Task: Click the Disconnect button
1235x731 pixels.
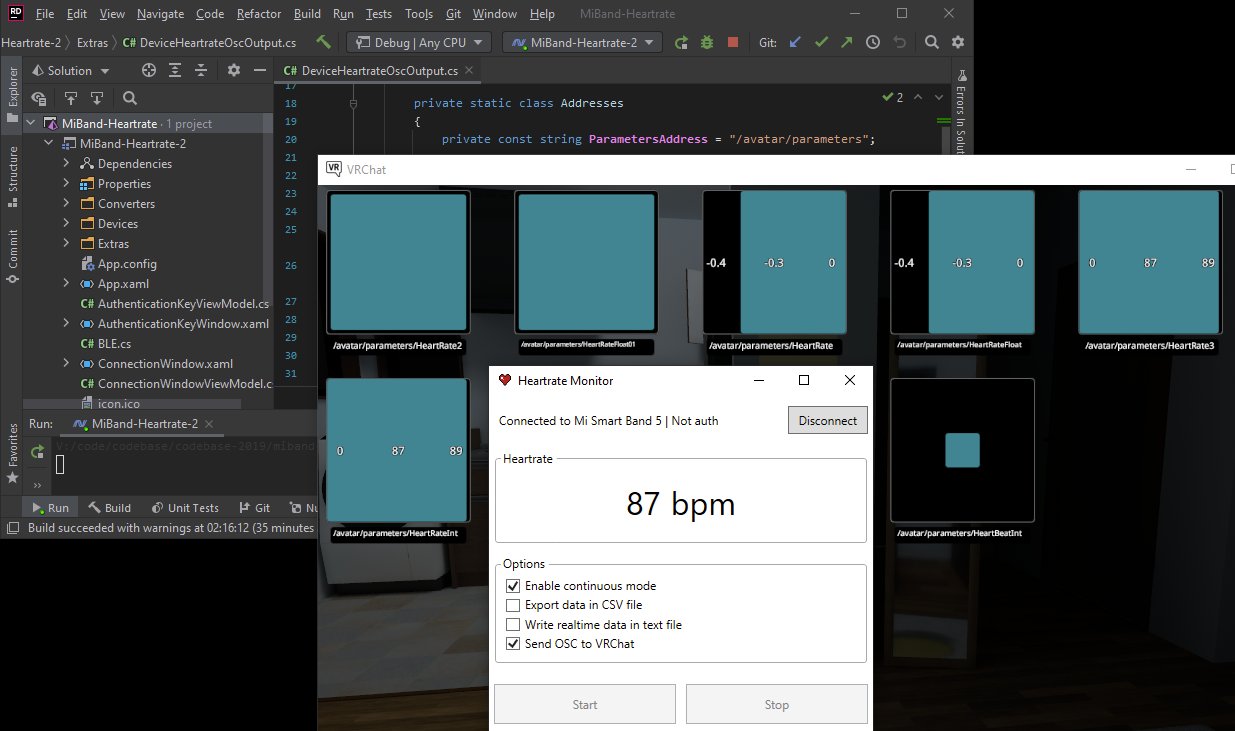Action: point(827,421)
